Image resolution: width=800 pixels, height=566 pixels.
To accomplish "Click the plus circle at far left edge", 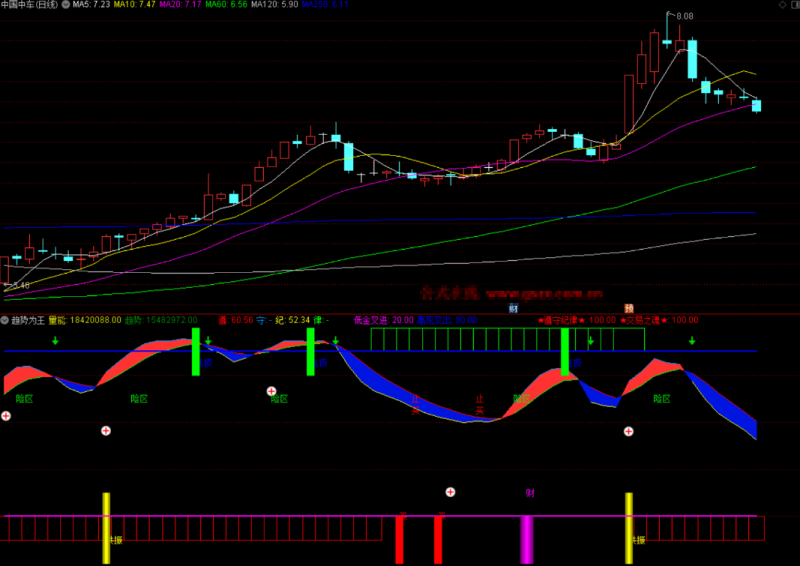I will (5, 415).
